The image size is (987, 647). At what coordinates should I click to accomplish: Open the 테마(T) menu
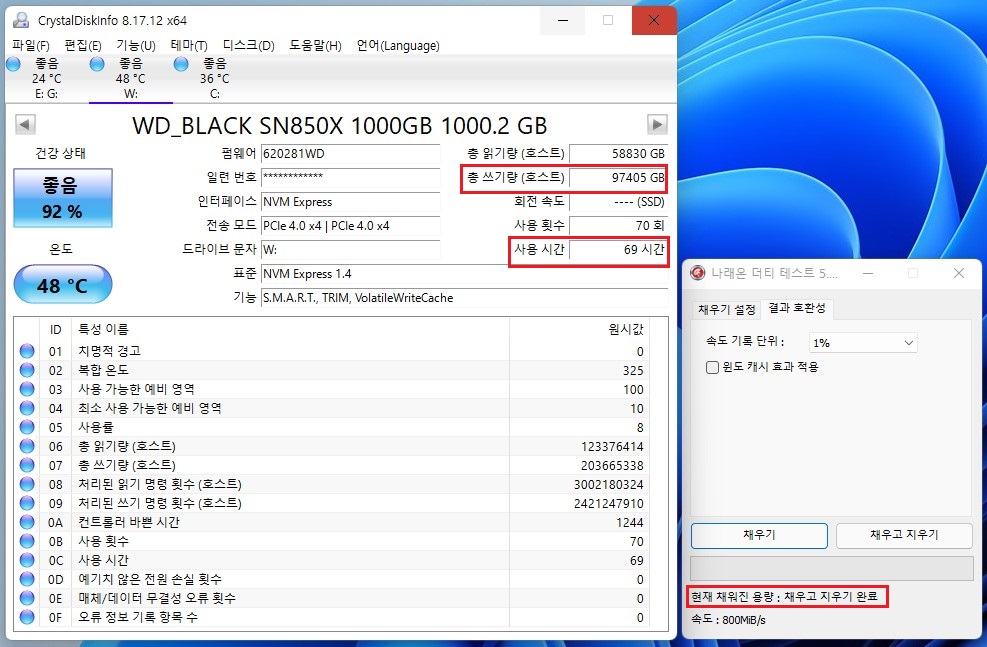(x=189, y=45)
